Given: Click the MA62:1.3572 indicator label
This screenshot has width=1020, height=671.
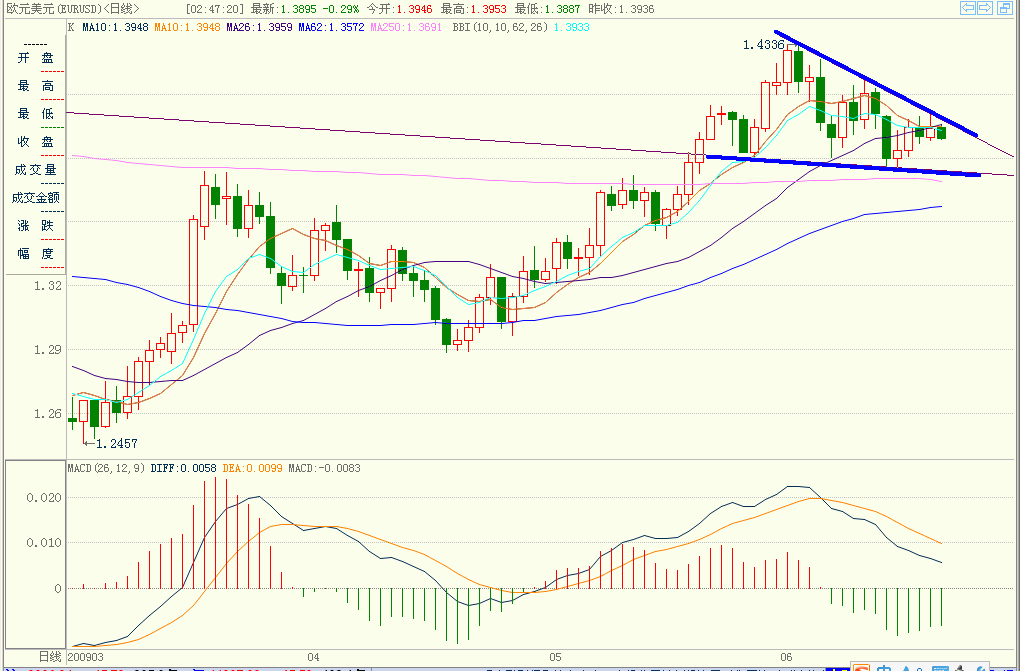Looking at the screenshot, I should (331, 27).
